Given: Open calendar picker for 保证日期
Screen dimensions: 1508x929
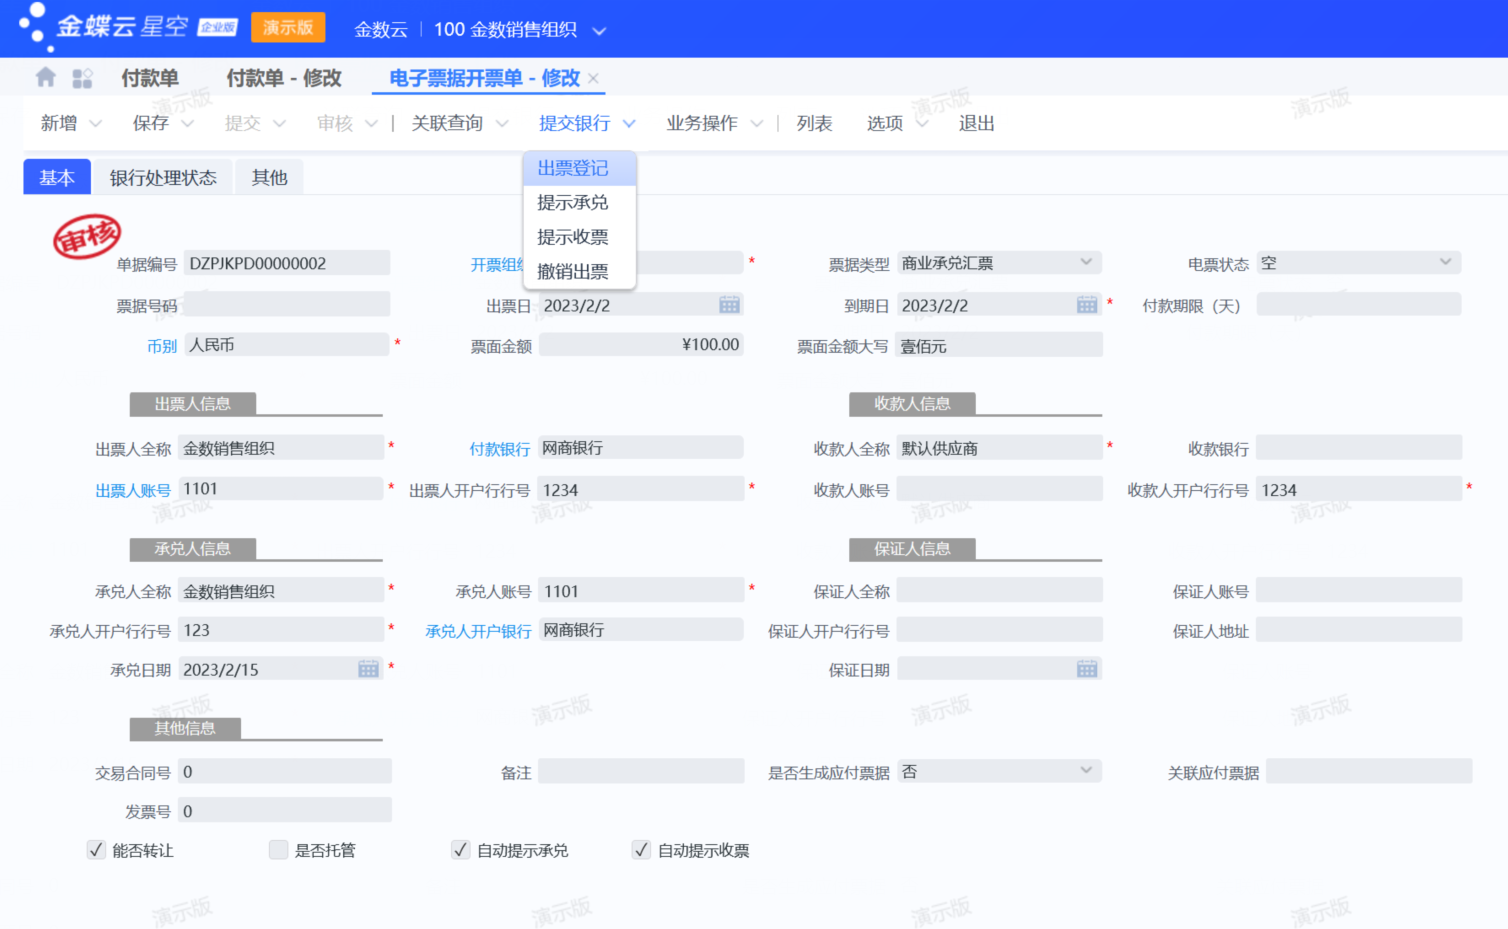Looking at the screenshot, I should tap(1087, 669).
